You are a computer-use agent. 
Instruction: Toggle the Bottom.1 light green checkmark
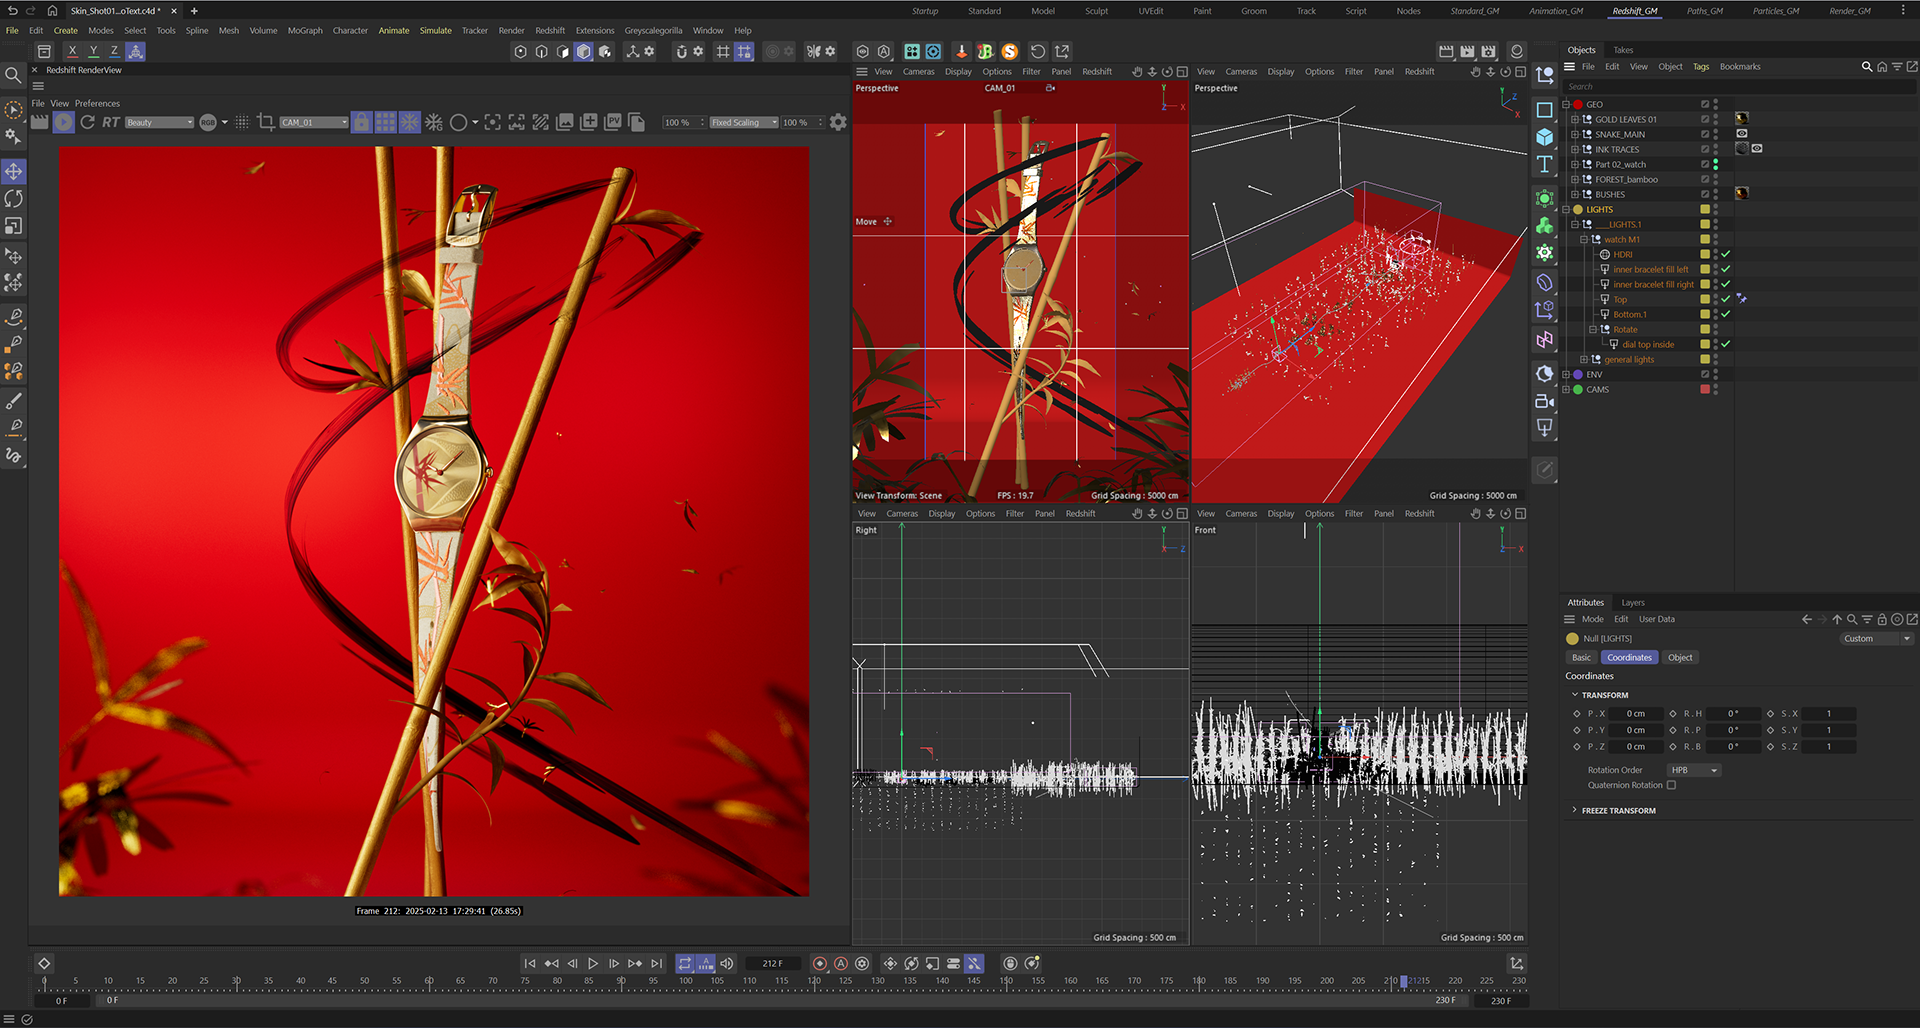point(1726,314)
